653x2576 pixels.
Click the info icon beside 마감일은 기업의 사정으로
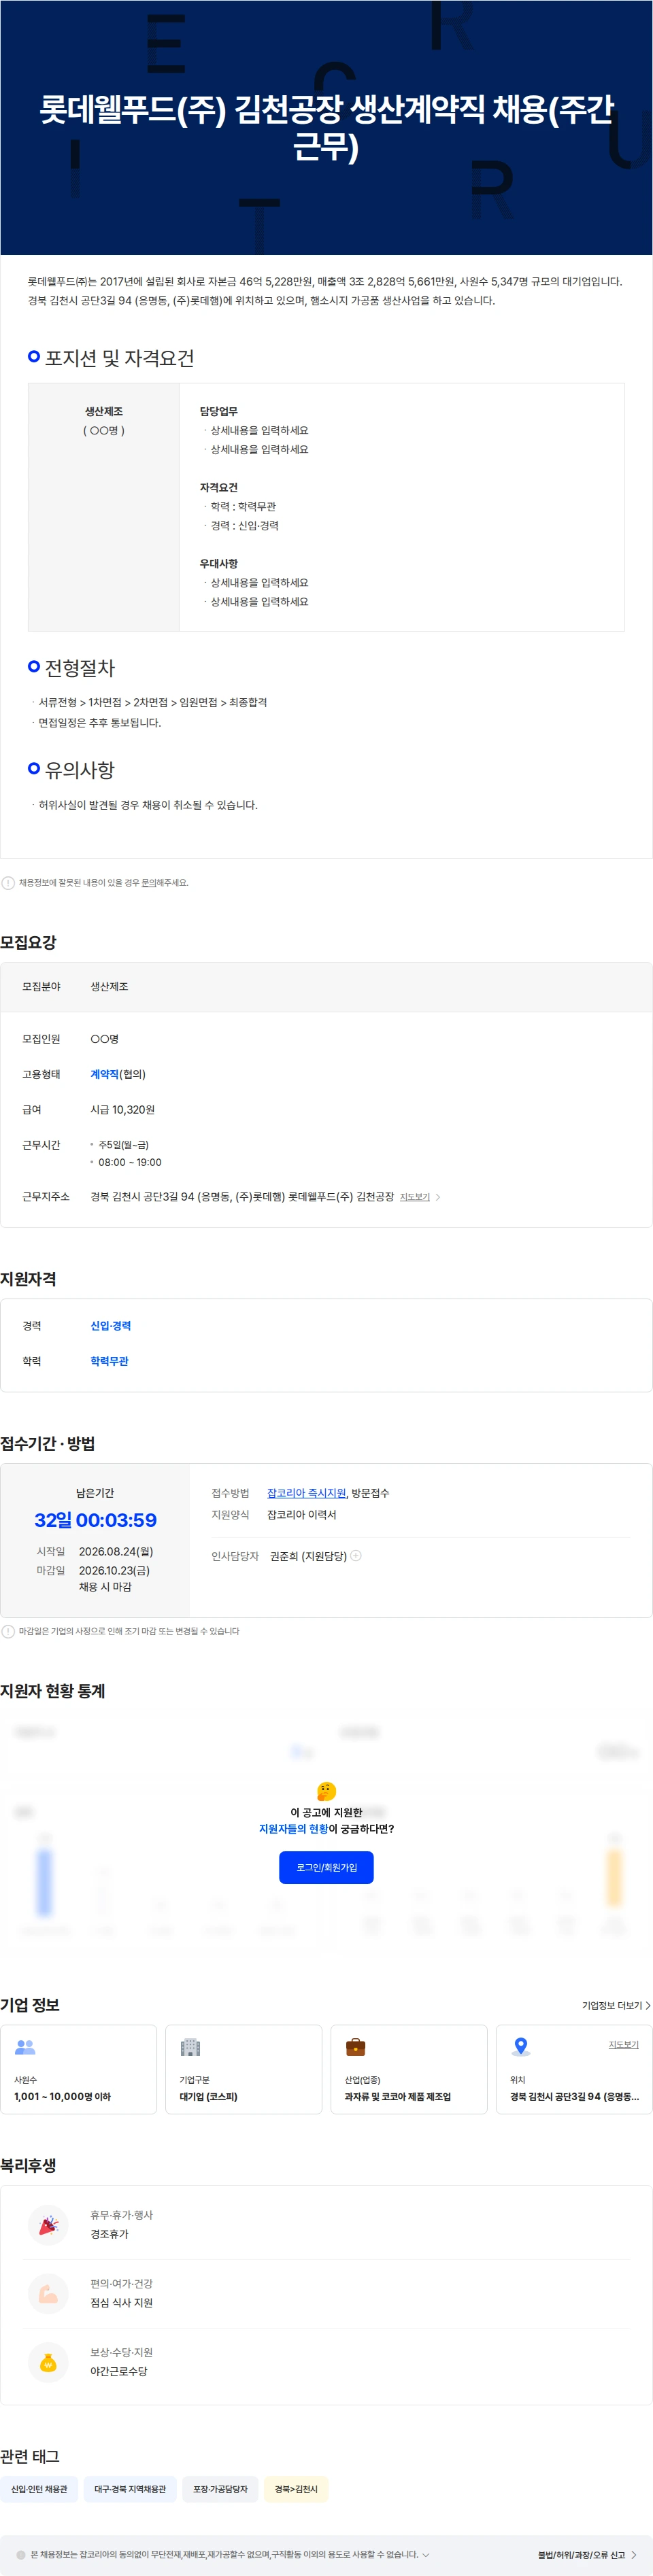tap(8, 1631)
